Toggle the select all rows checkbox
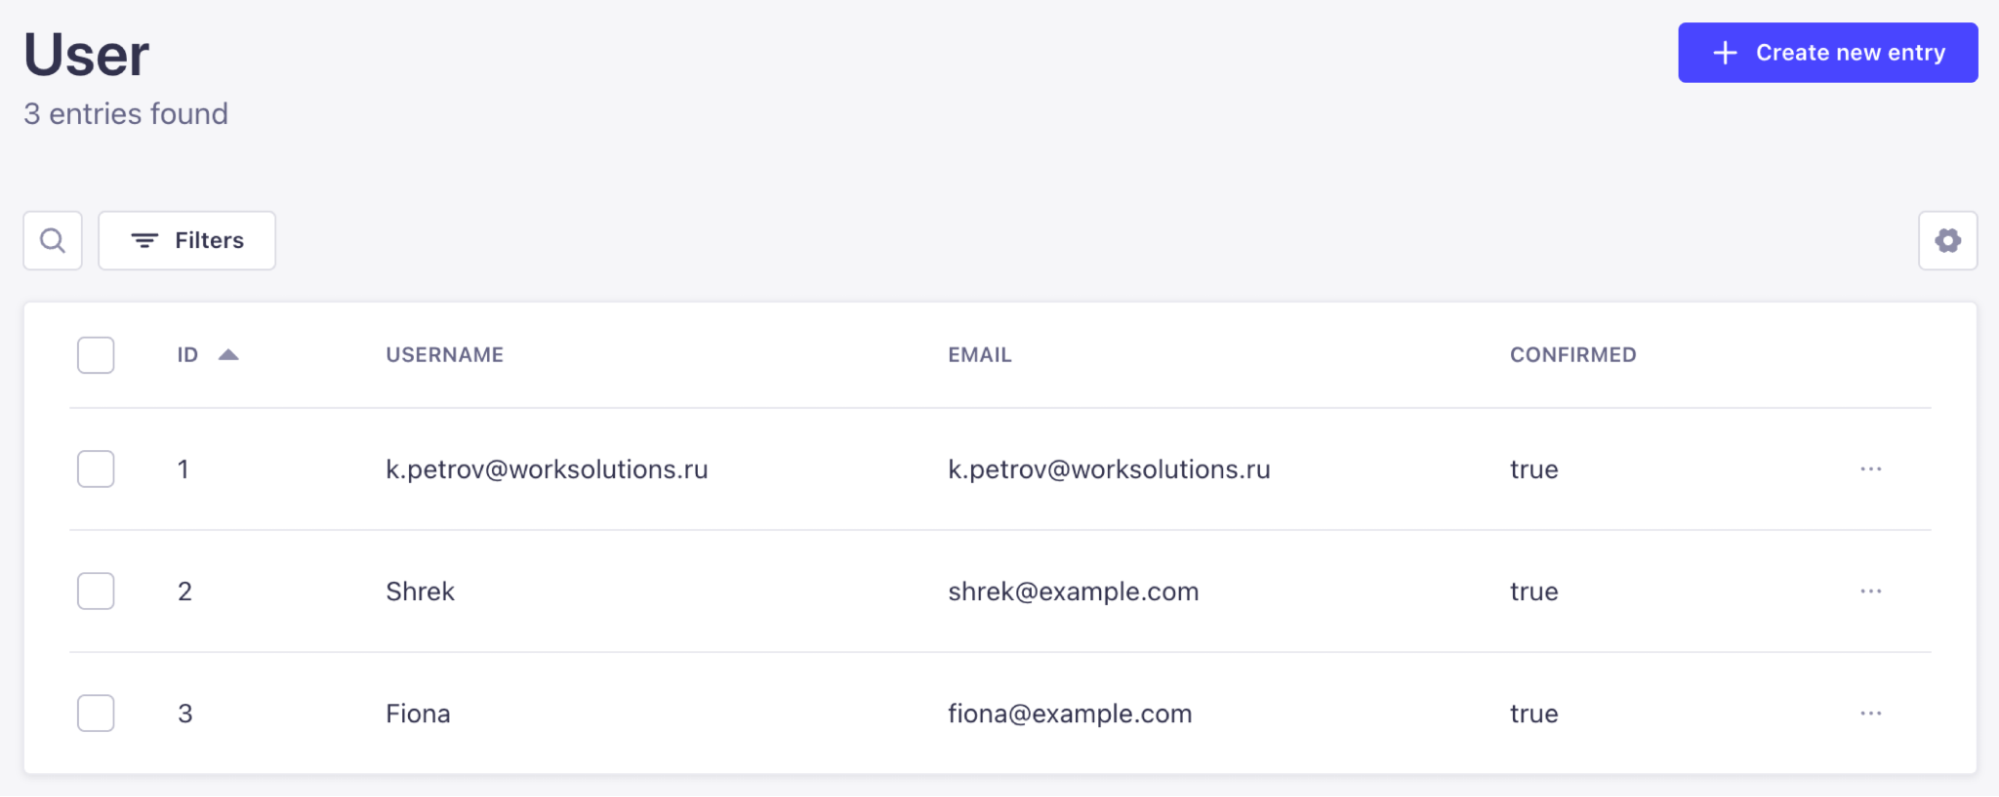1999x797 pixels. tap(96, 355)
